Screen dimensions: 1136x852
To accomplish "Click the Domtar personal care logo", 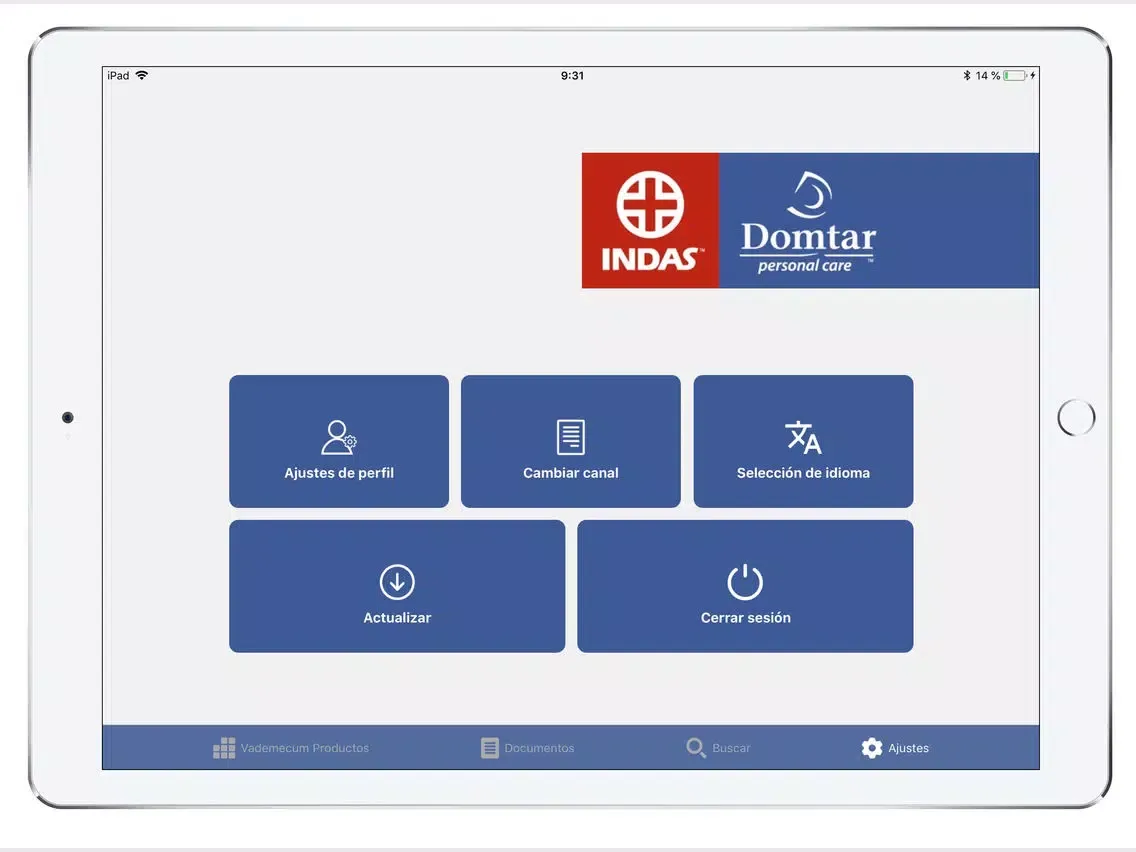I will tap(808, 222).
